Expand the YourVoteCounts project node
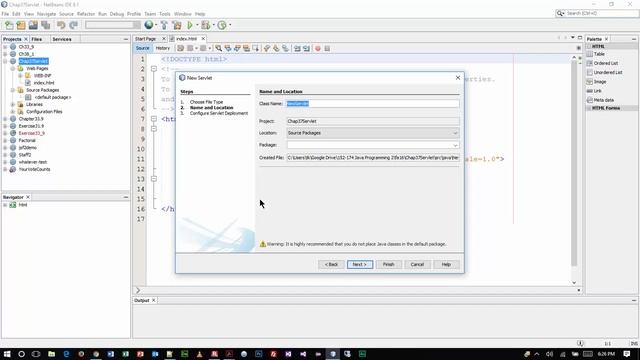 click(5, 169)
